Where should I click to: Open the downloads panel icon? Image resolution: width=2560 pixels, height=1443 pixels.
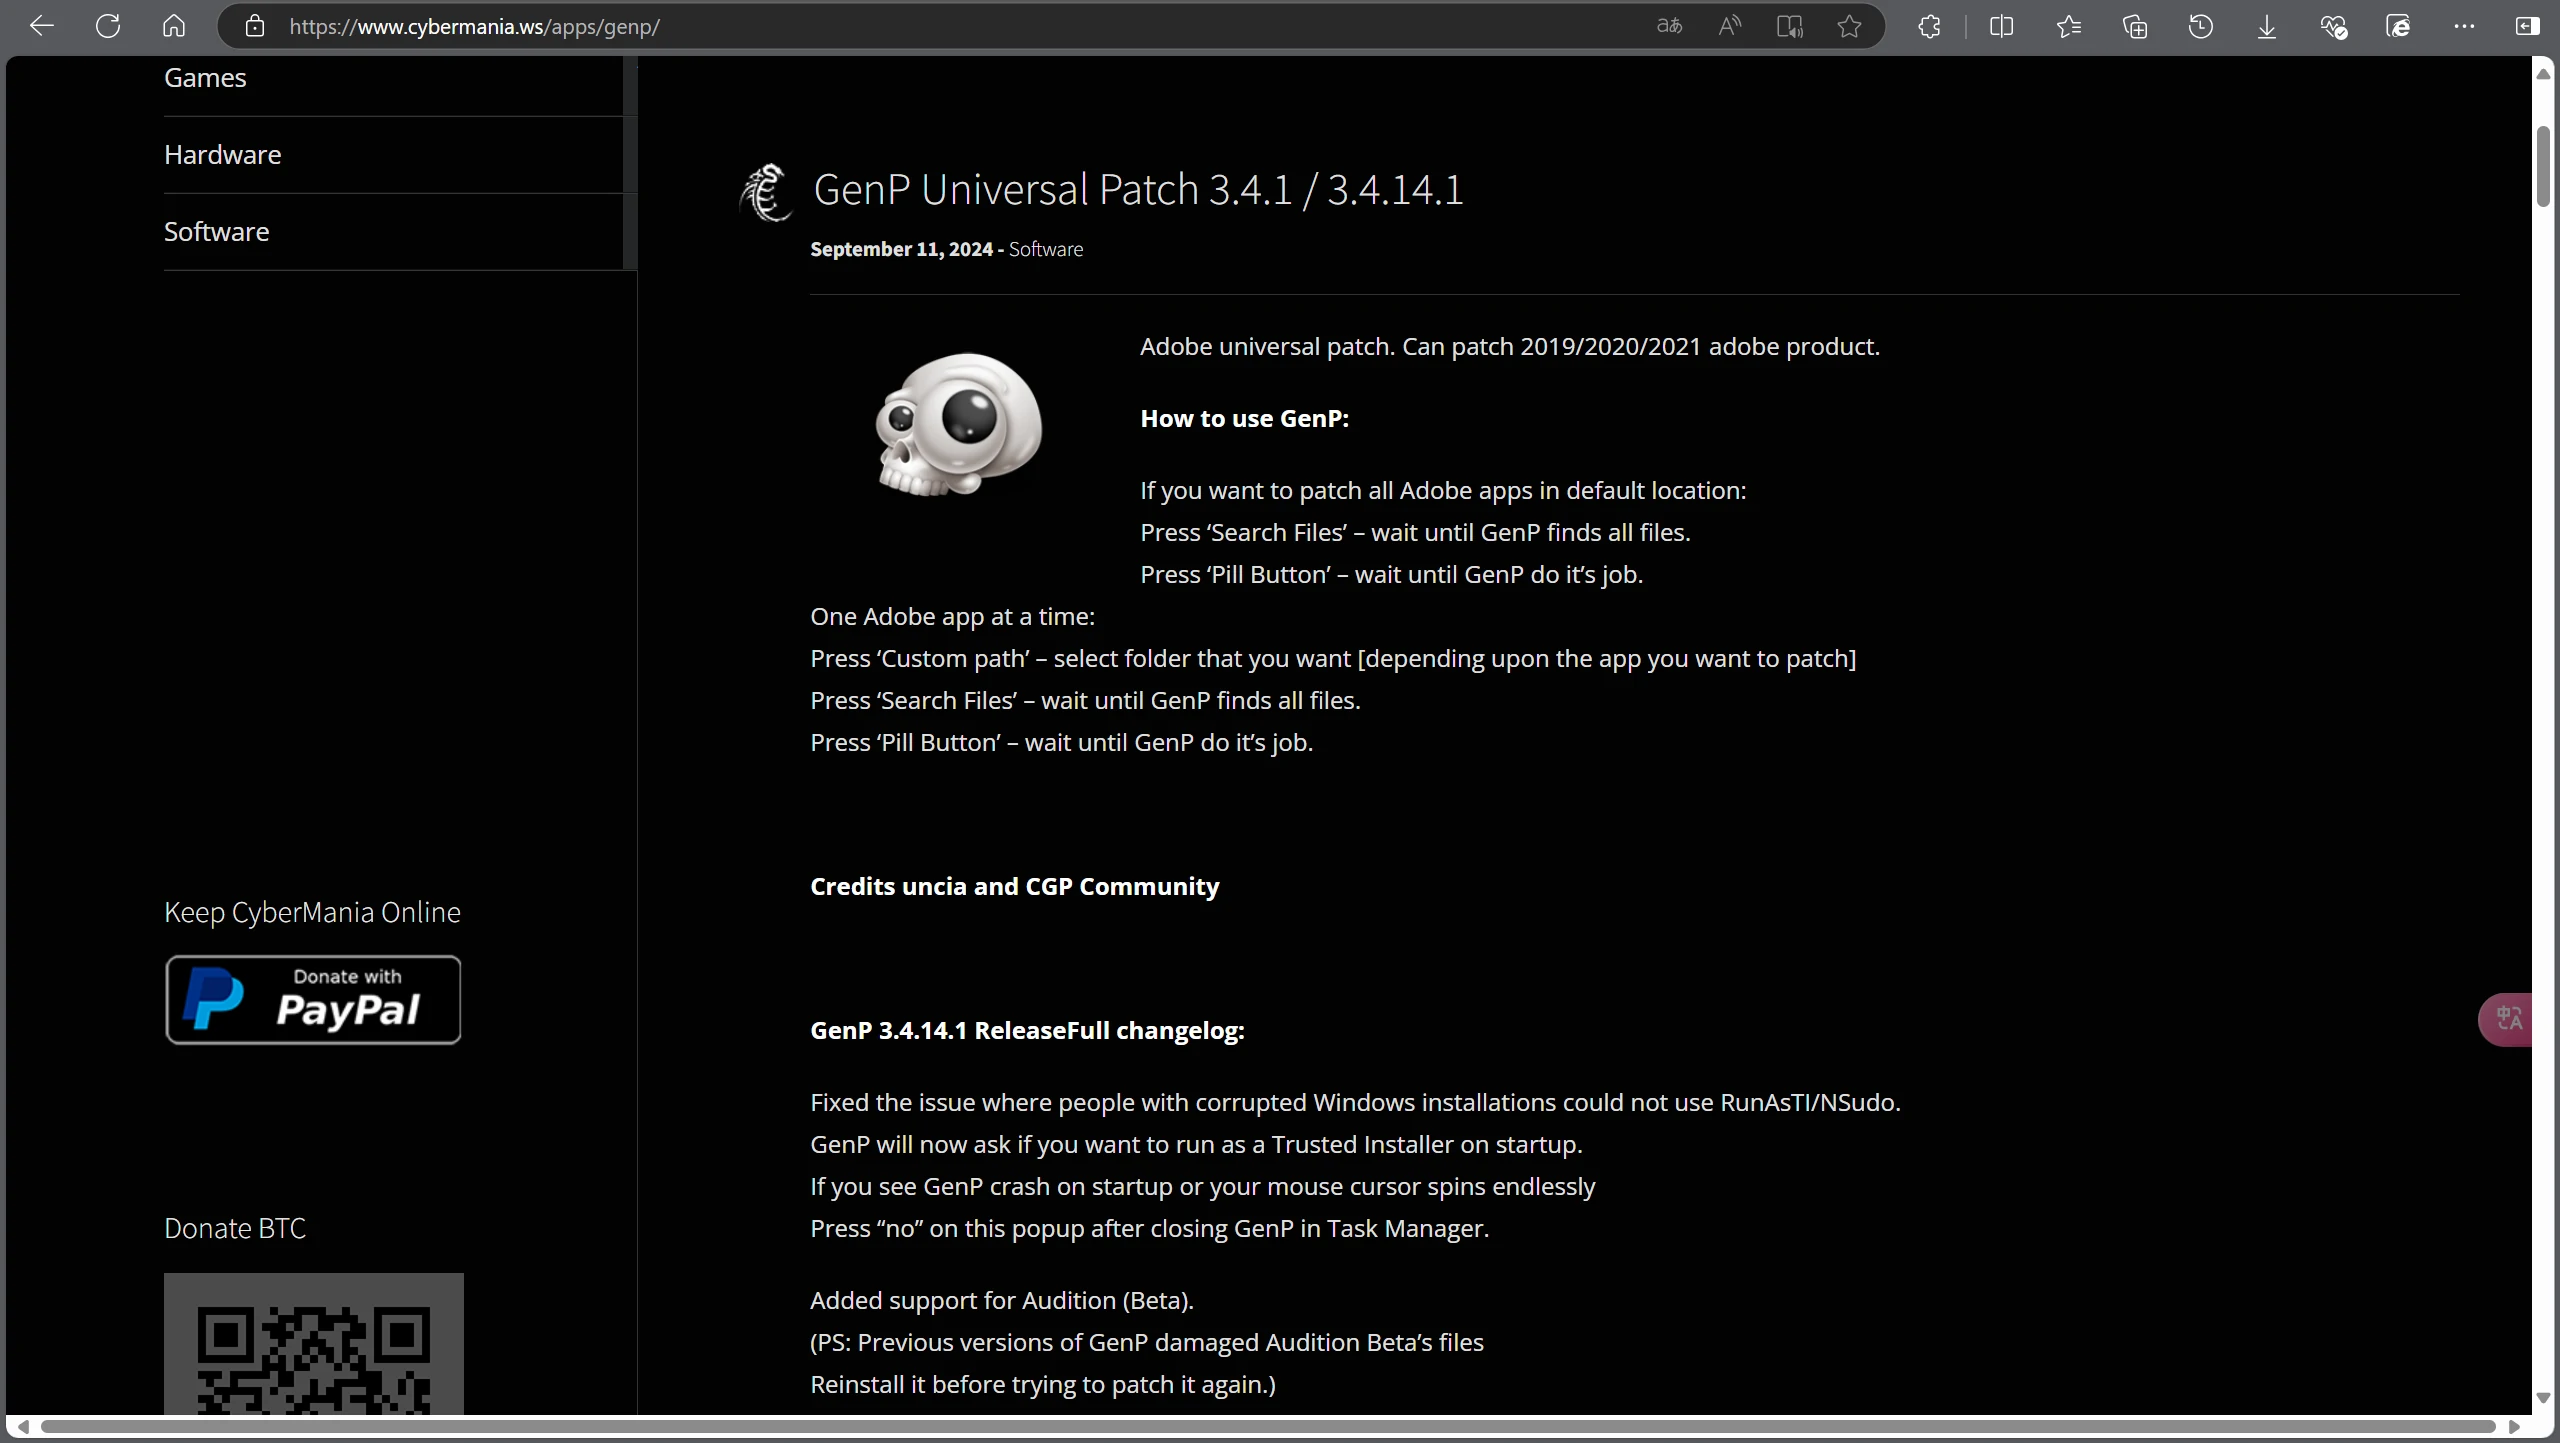pyautogui.click(x=2267, y=26)
